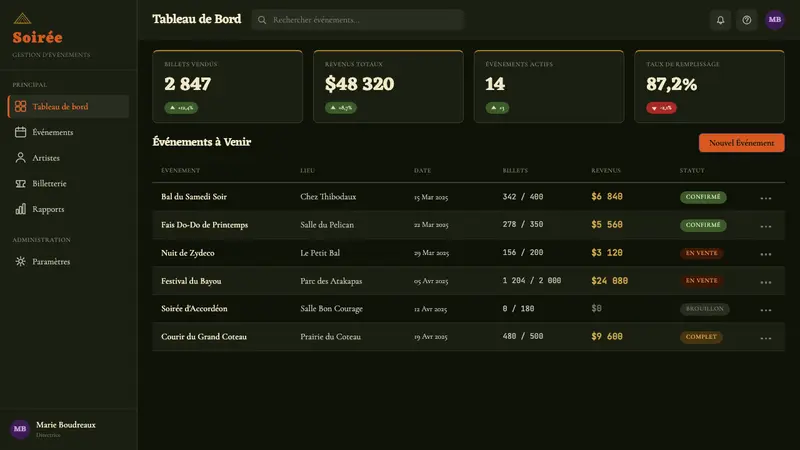Sort by the Statut column header
This screenshot has height=450, width=800.
tap(692, 170)
